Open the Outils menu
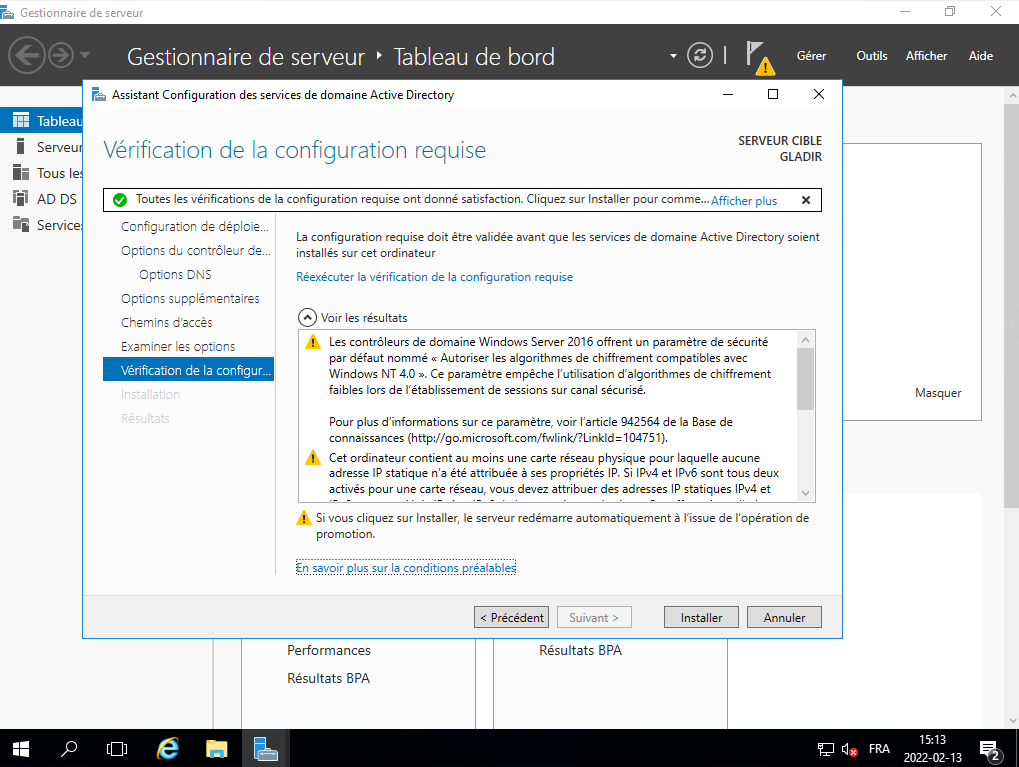The image size is (1019, 767). click(871, 56)
